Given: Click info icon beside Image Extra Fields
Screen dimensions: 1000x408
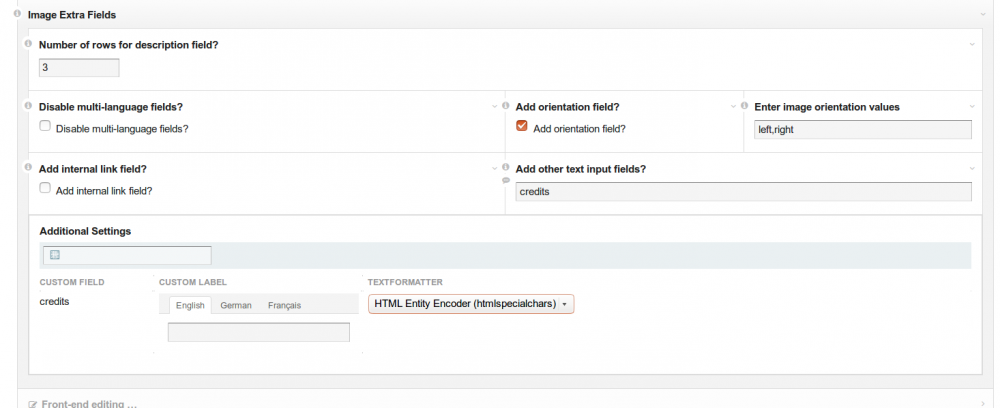Looking at the screenshot, I should tap(18, 14).
